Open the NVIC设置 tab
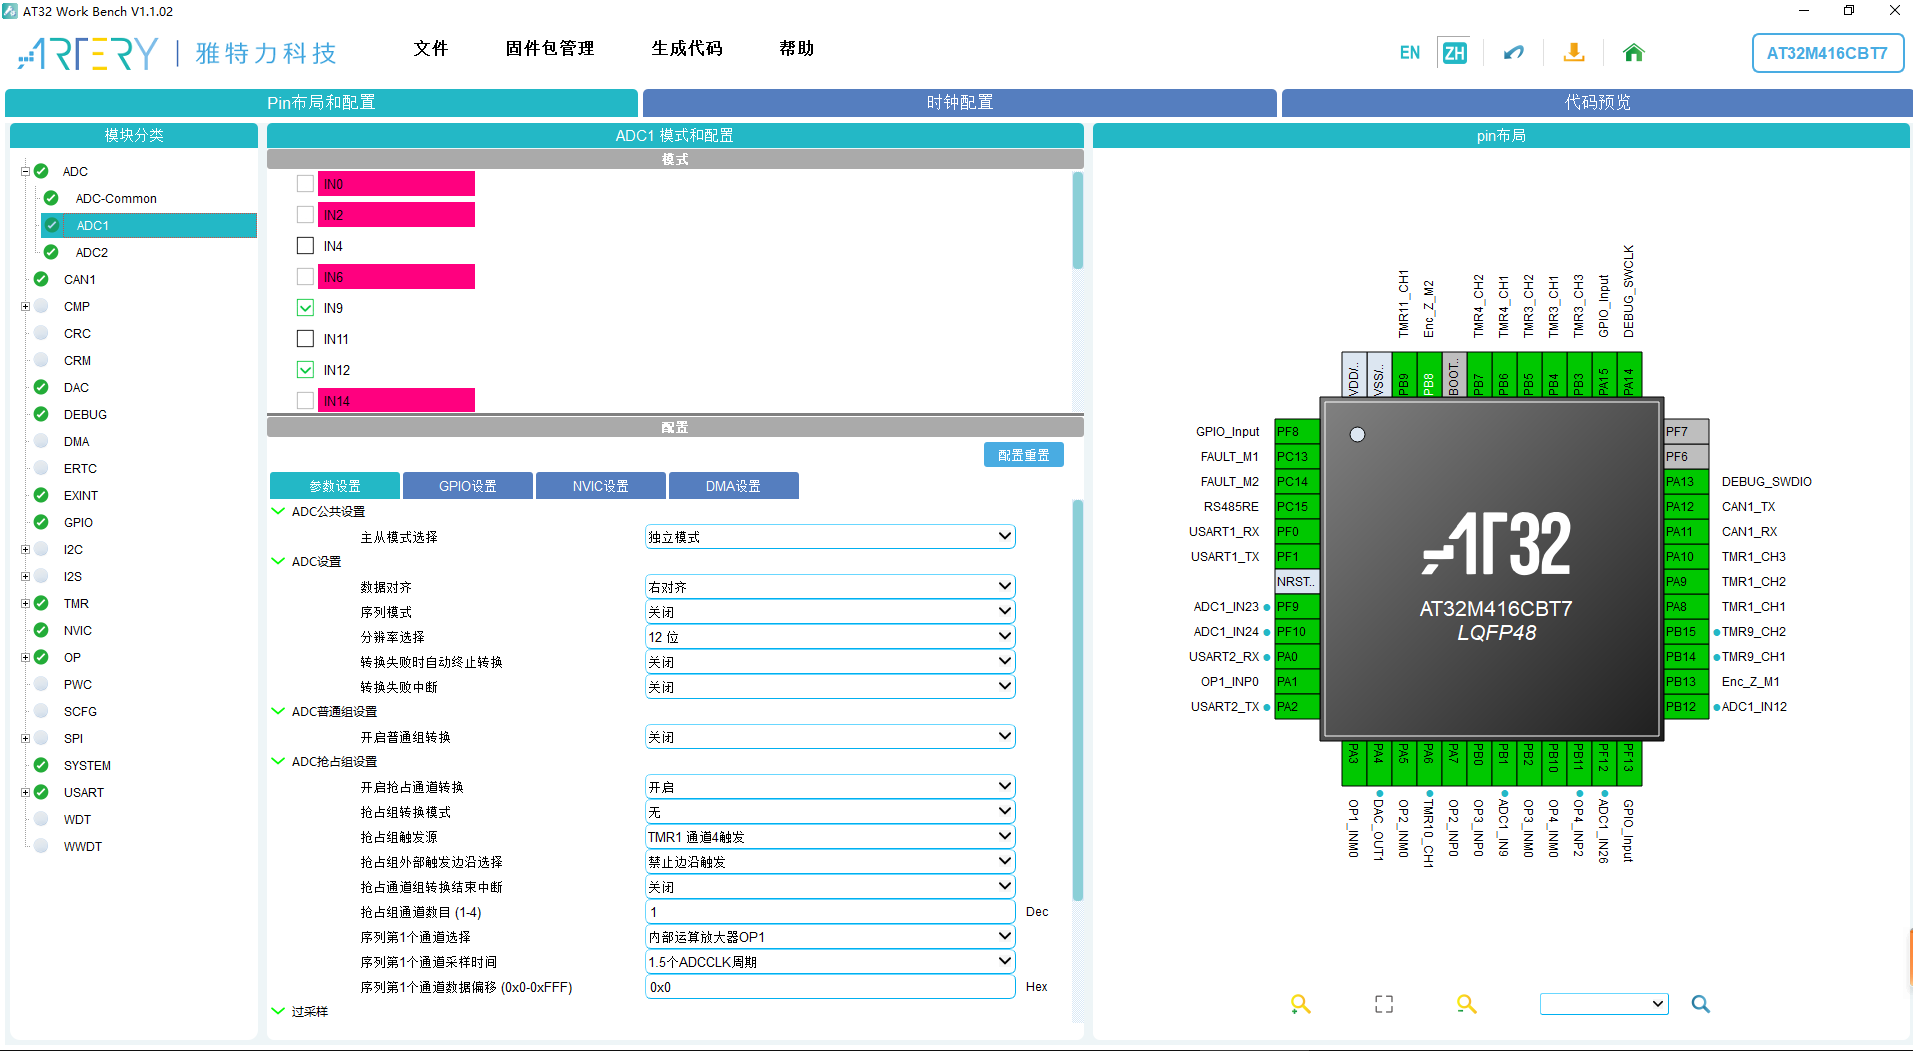1913x1051 pixels. click(601, 486)
